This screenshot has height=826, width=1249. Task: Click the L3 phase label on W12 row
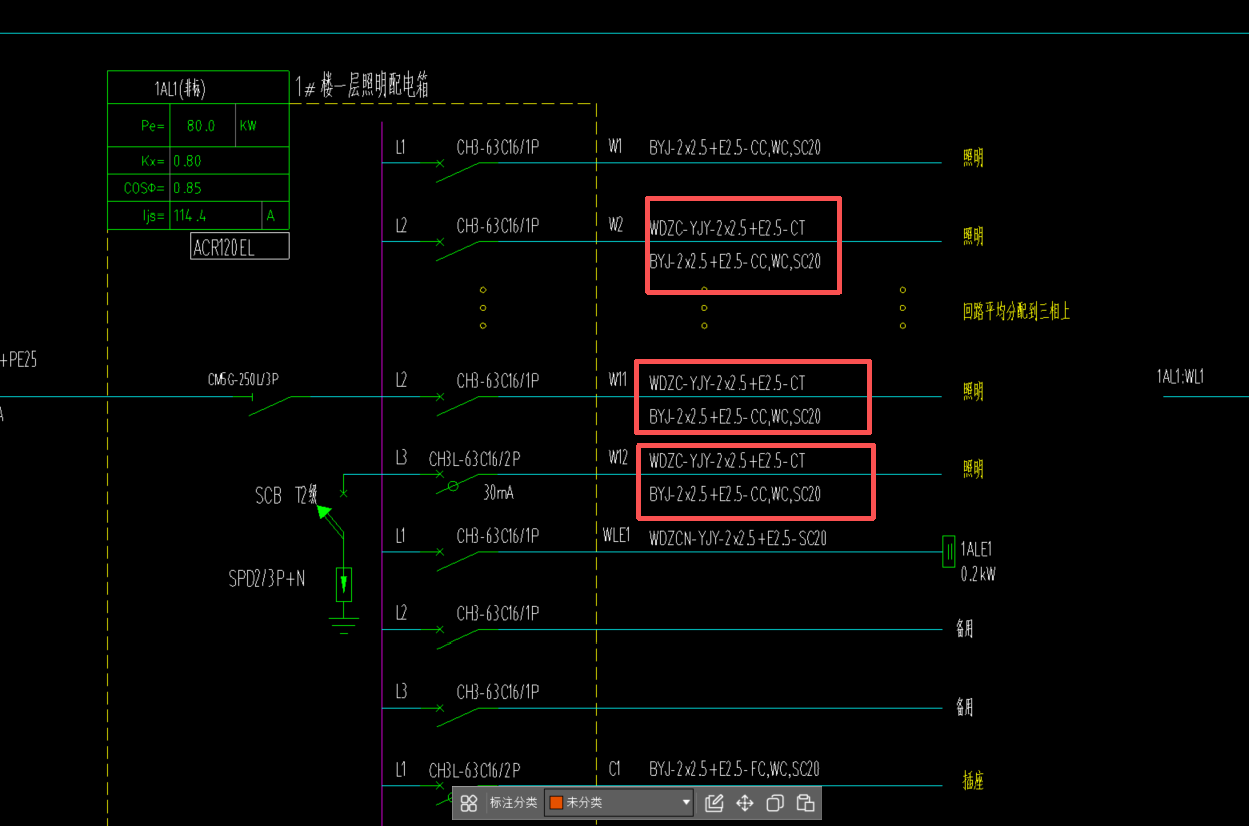[401, 458]
